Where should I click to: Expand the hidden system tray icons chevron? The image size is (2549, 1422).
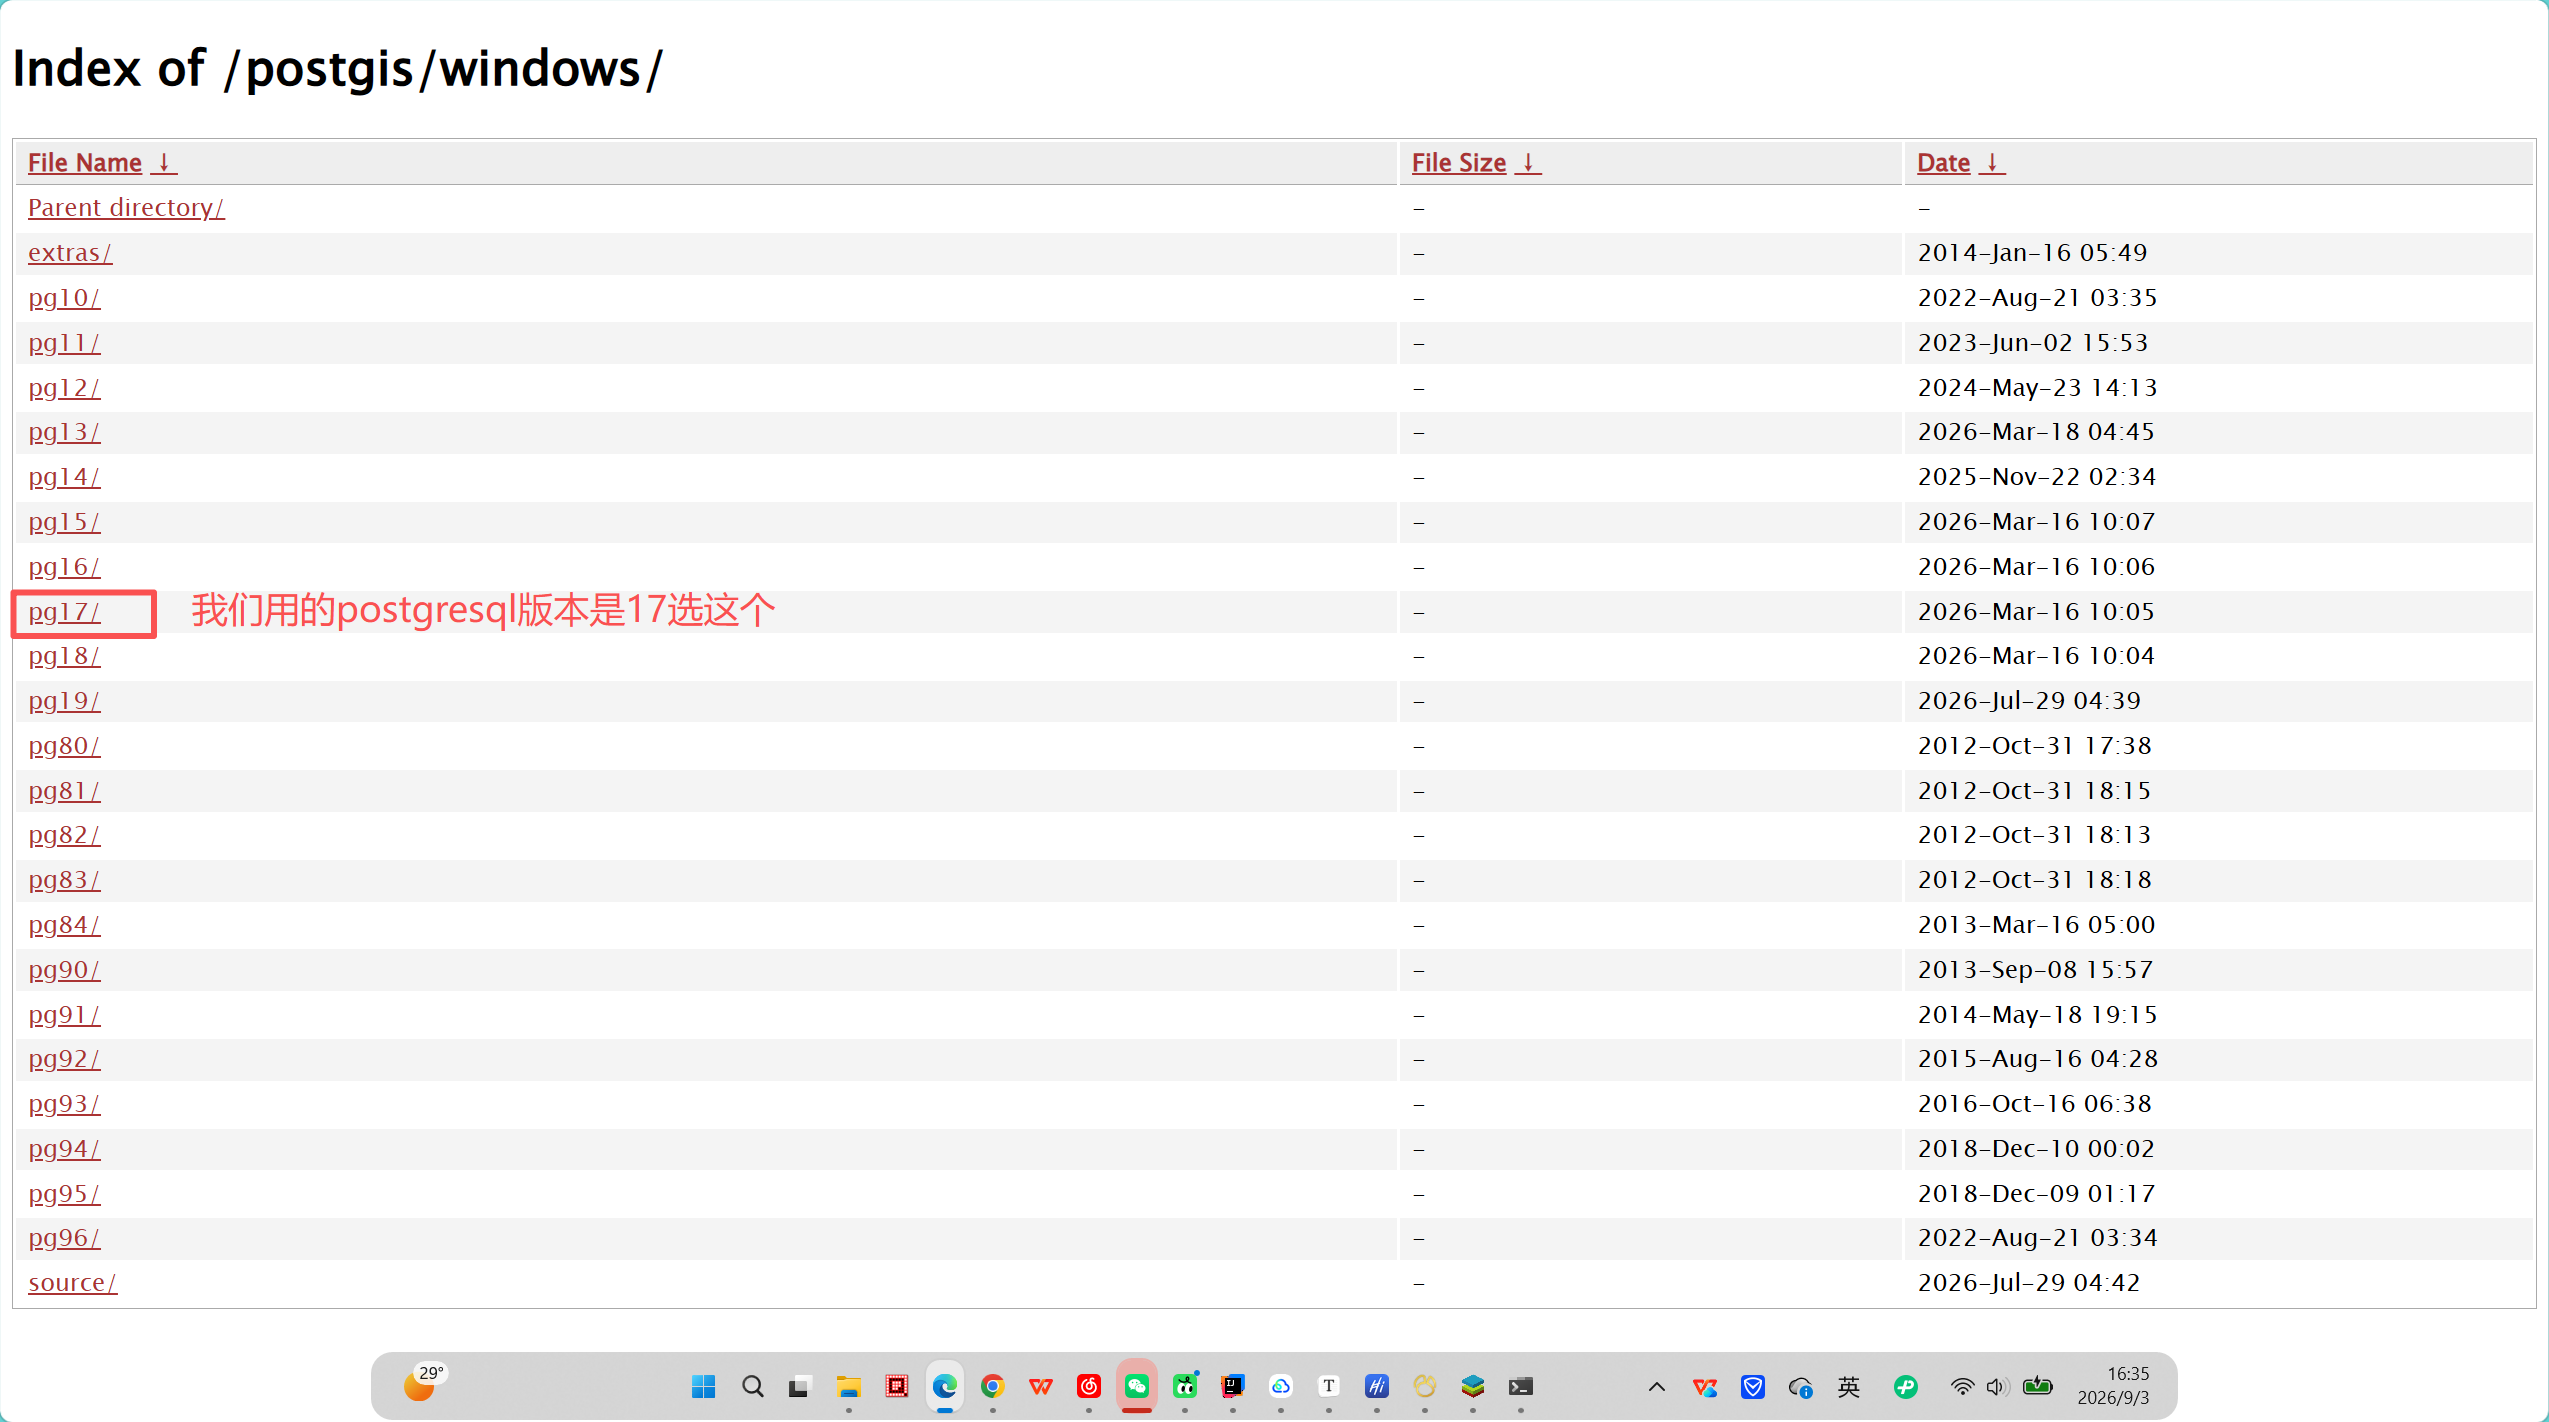point(1656,1386)
